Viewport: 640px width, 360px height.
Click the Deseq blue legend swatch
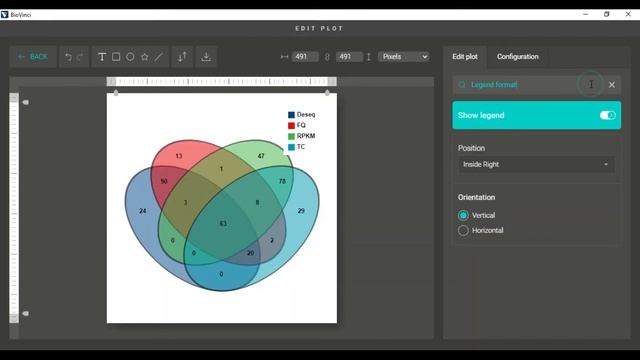coord(291,115)
